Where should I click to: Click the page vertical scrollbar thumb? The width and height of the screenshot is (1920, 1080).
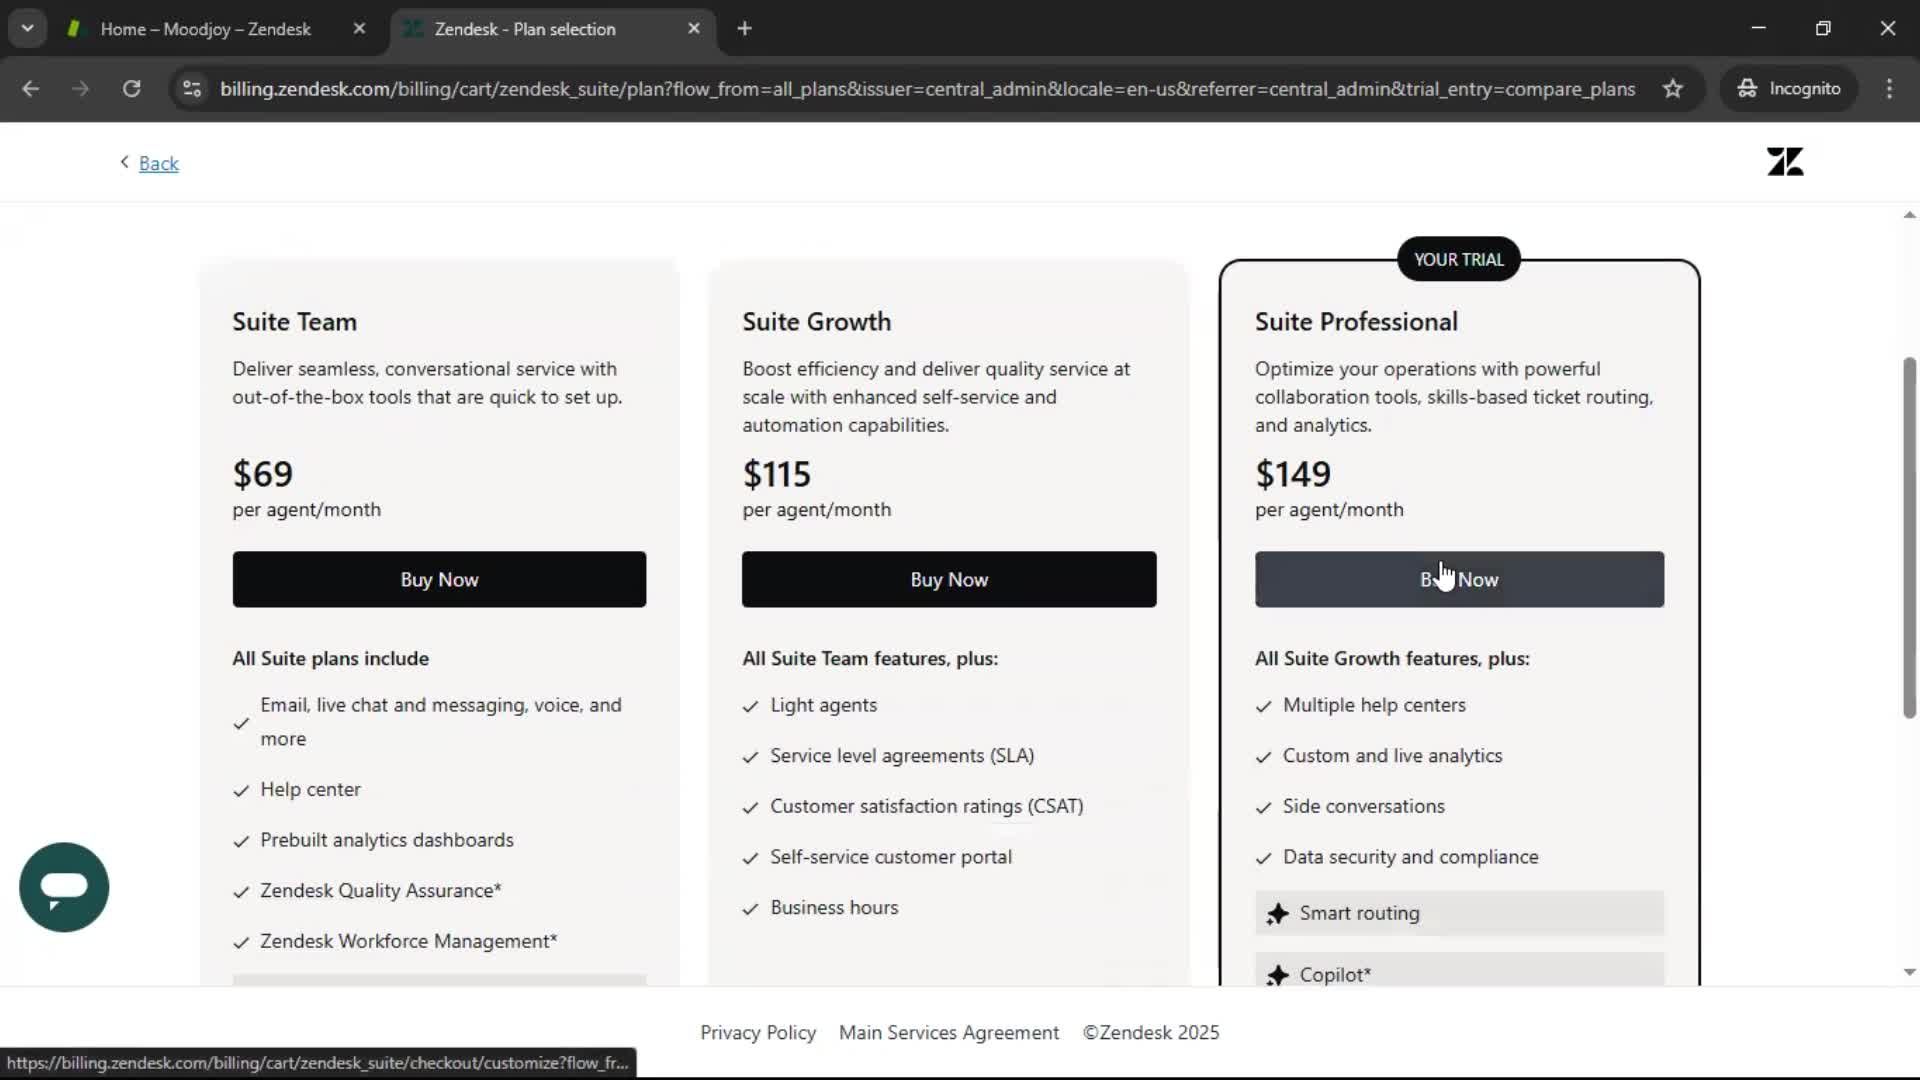1909,537
